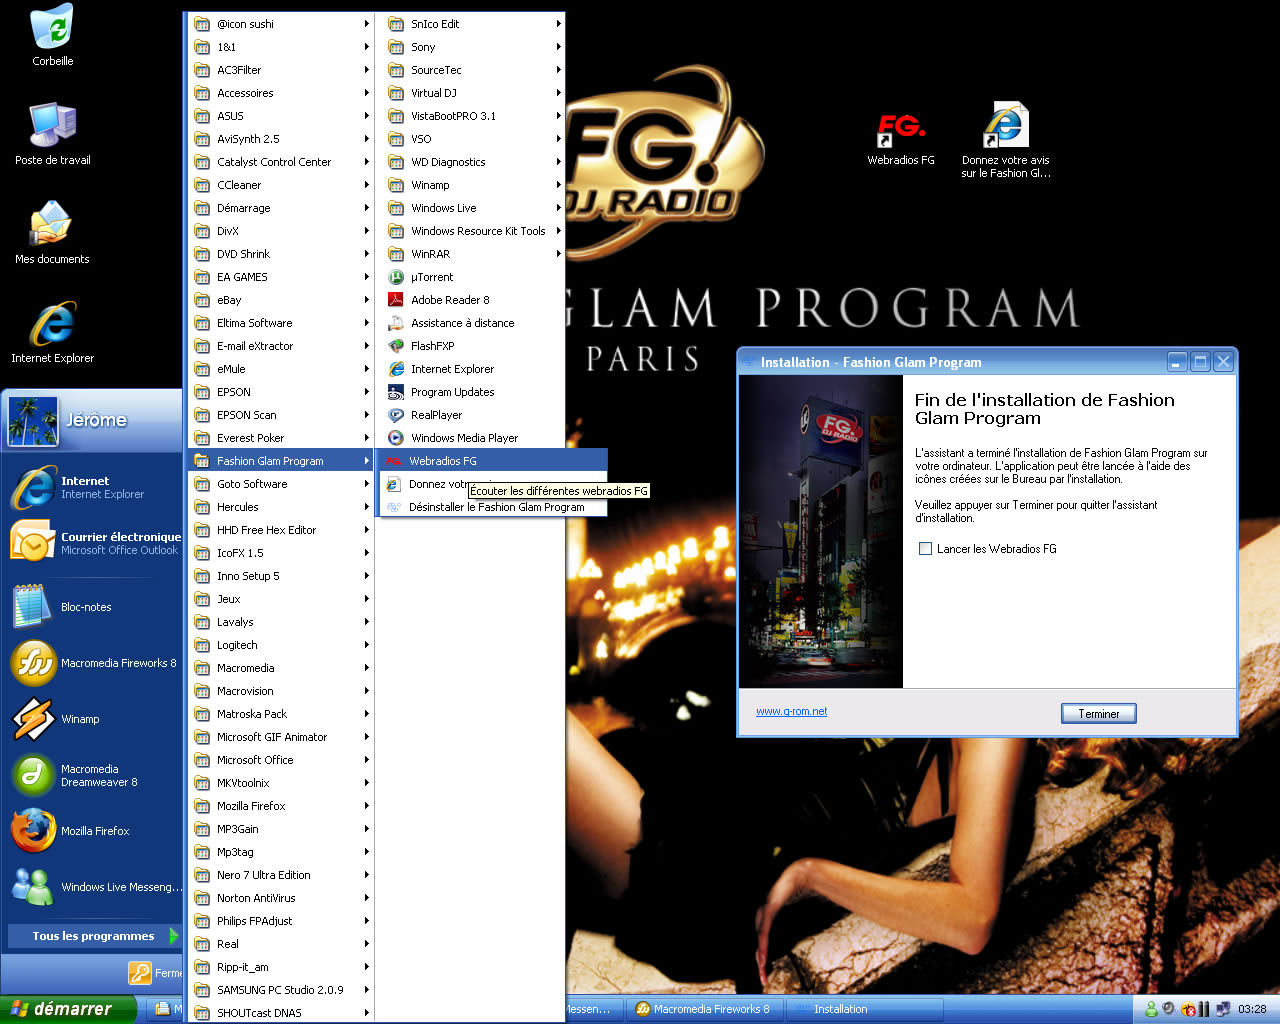This screenshot has height=1024, width=1280.
Task: Click the Donnez votre avis desktop shortcut
Action: coord(1005,140)
